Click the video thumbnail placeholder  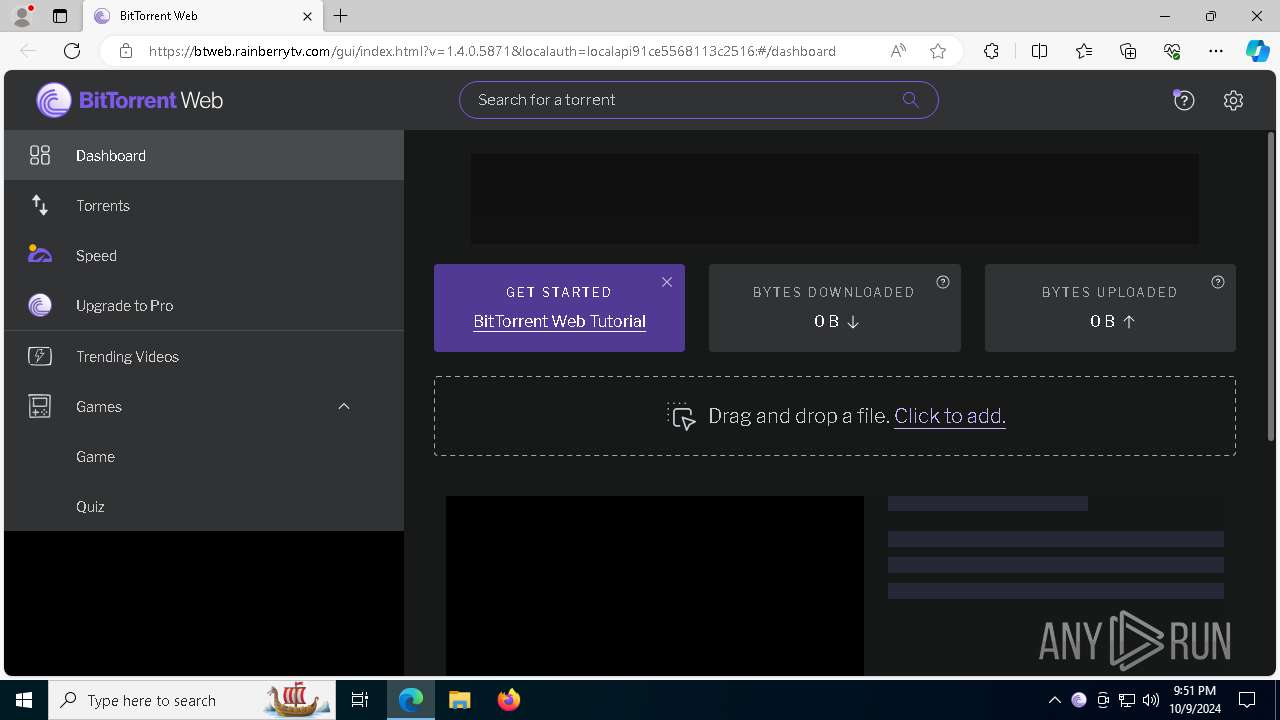click(655, 585)
